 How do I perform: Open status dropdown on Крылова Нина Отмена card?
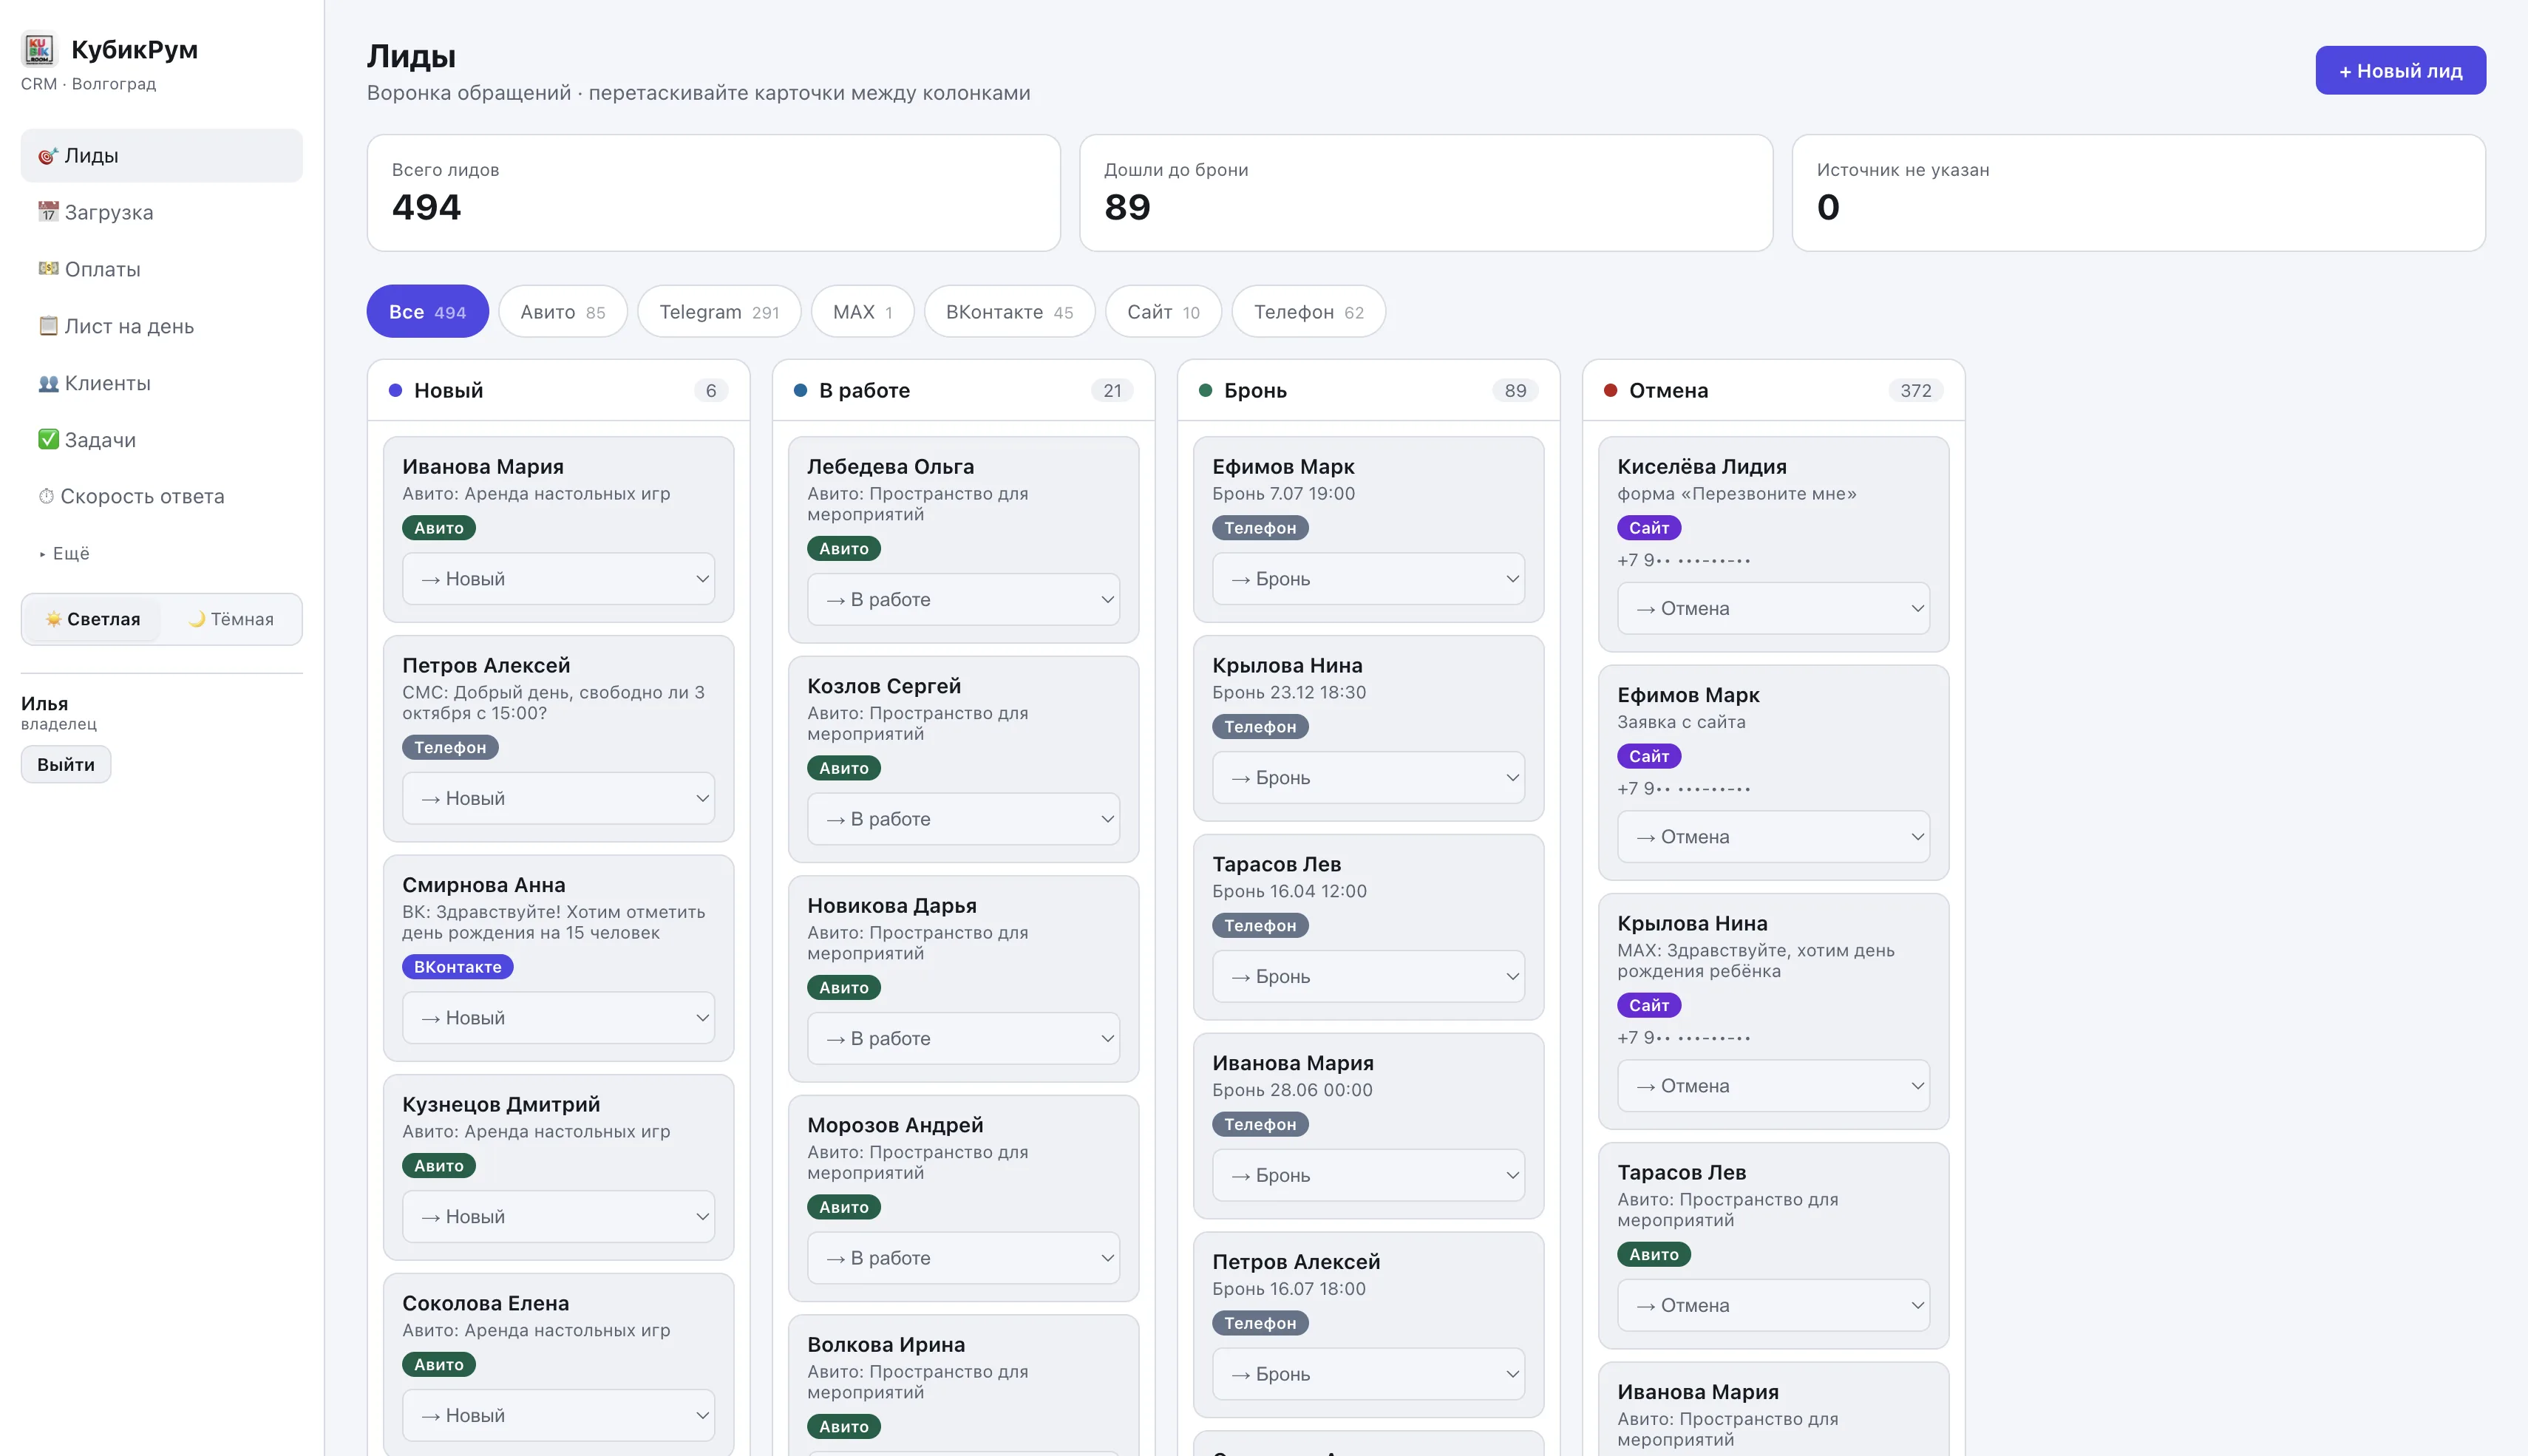point(1773,1086)
